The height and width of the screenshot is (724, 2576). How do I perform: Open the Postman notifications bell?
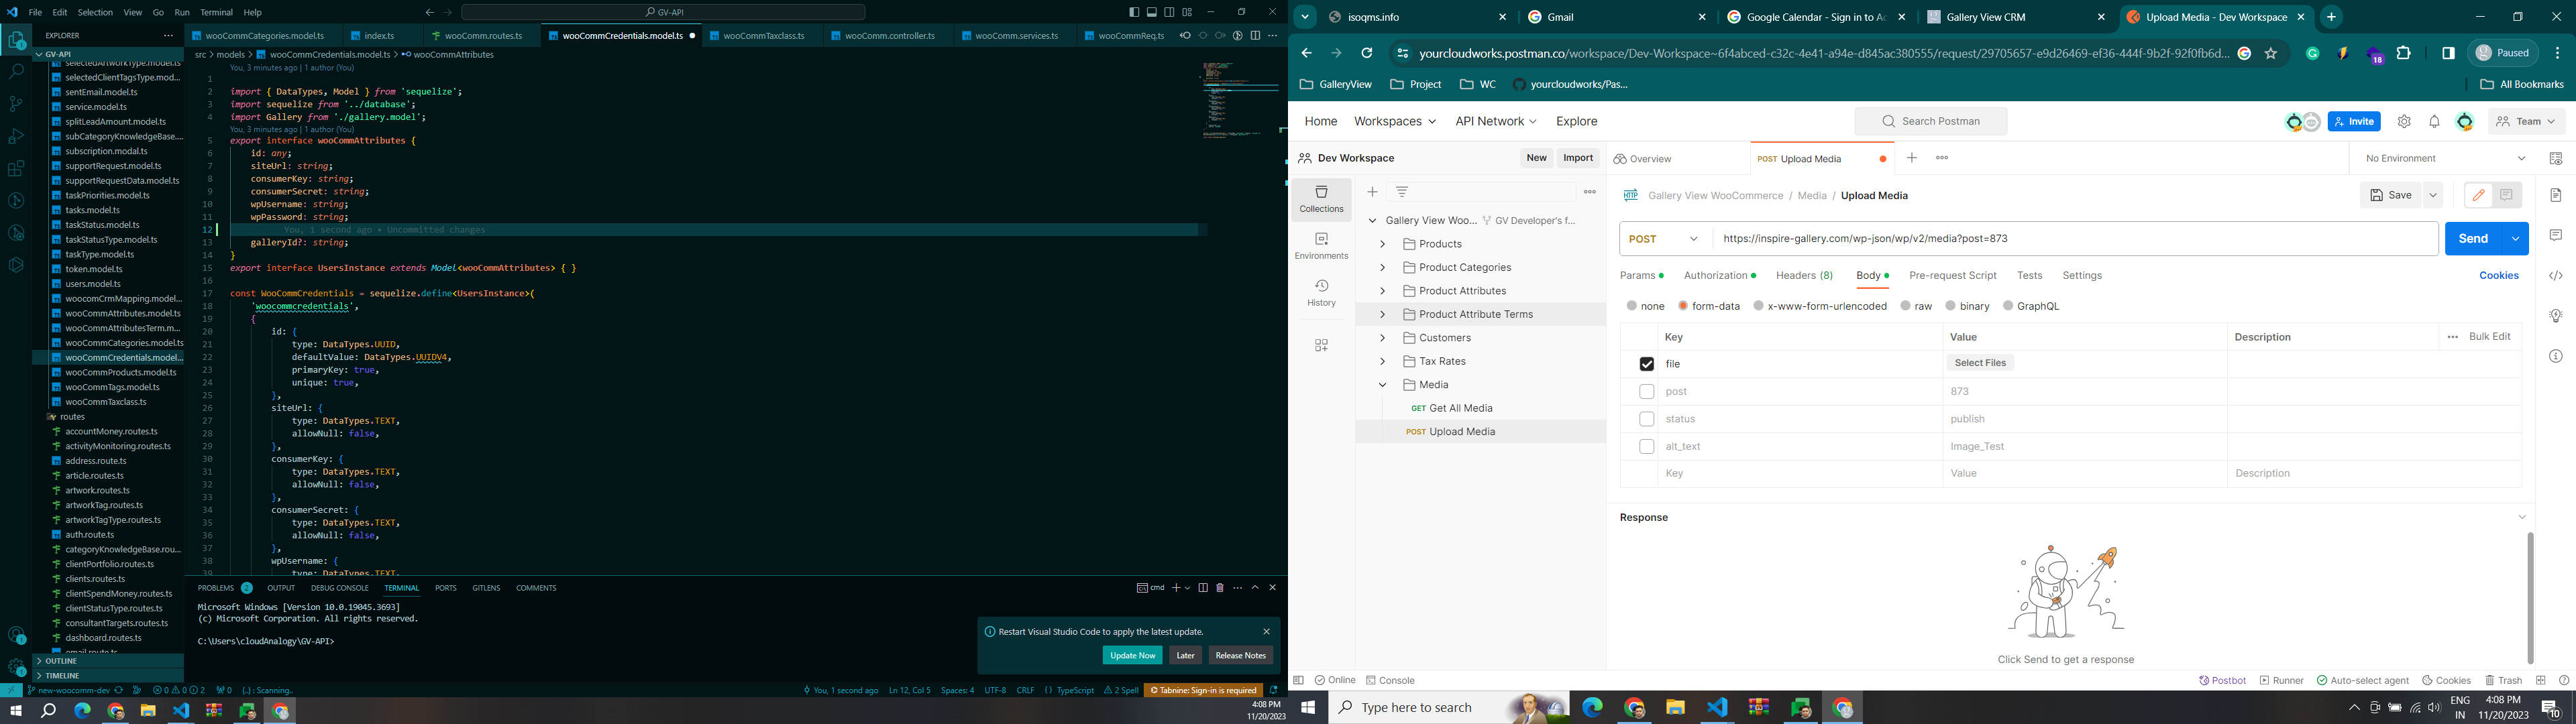tap(2434, 121)
